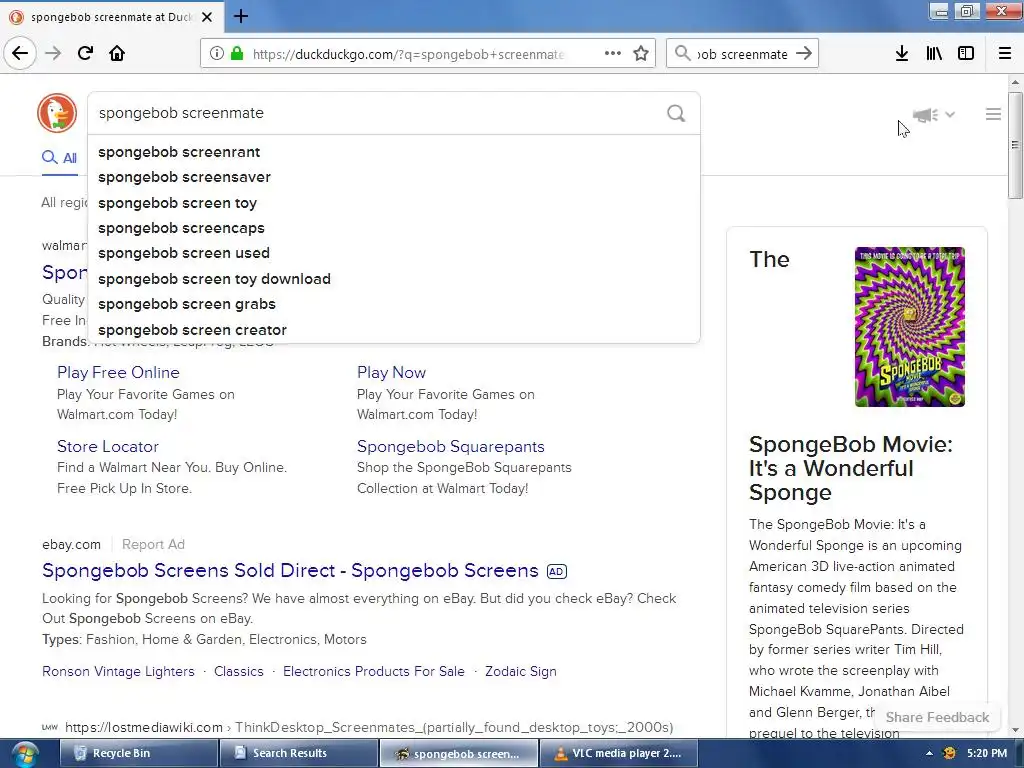
Task: Open the downloads panel
Action: (x=902, y=54)
